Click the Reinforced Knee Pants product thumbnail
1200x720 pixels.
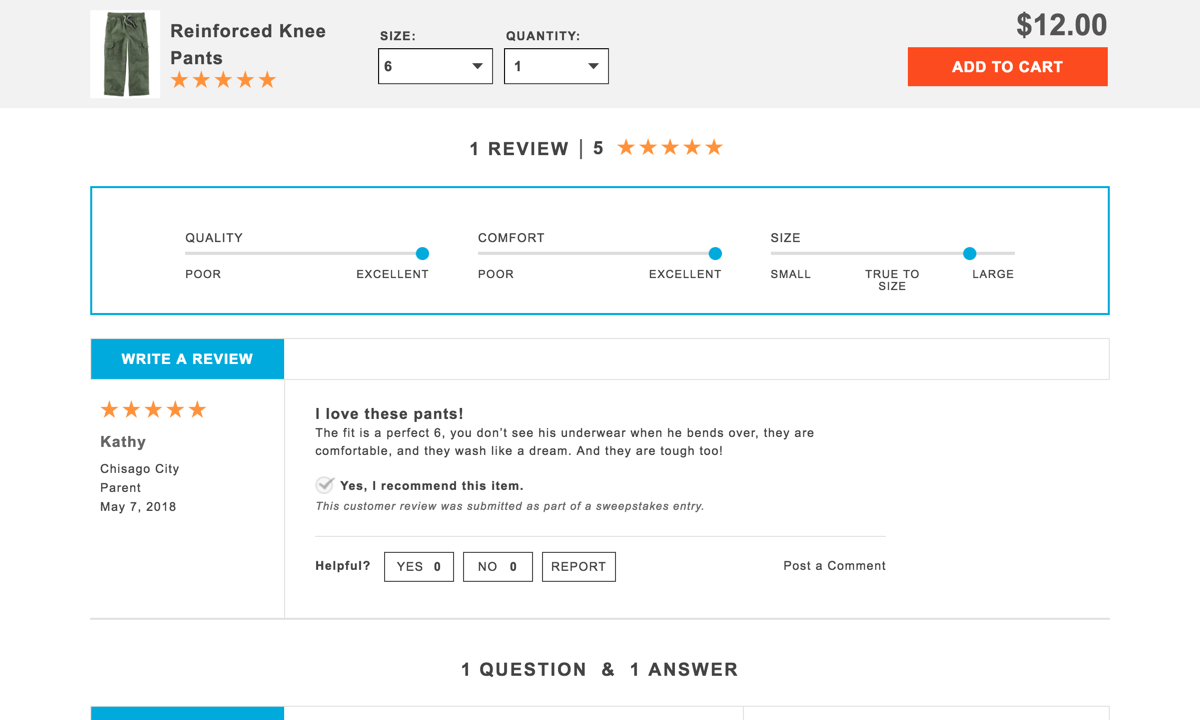(x=125, y=54)
